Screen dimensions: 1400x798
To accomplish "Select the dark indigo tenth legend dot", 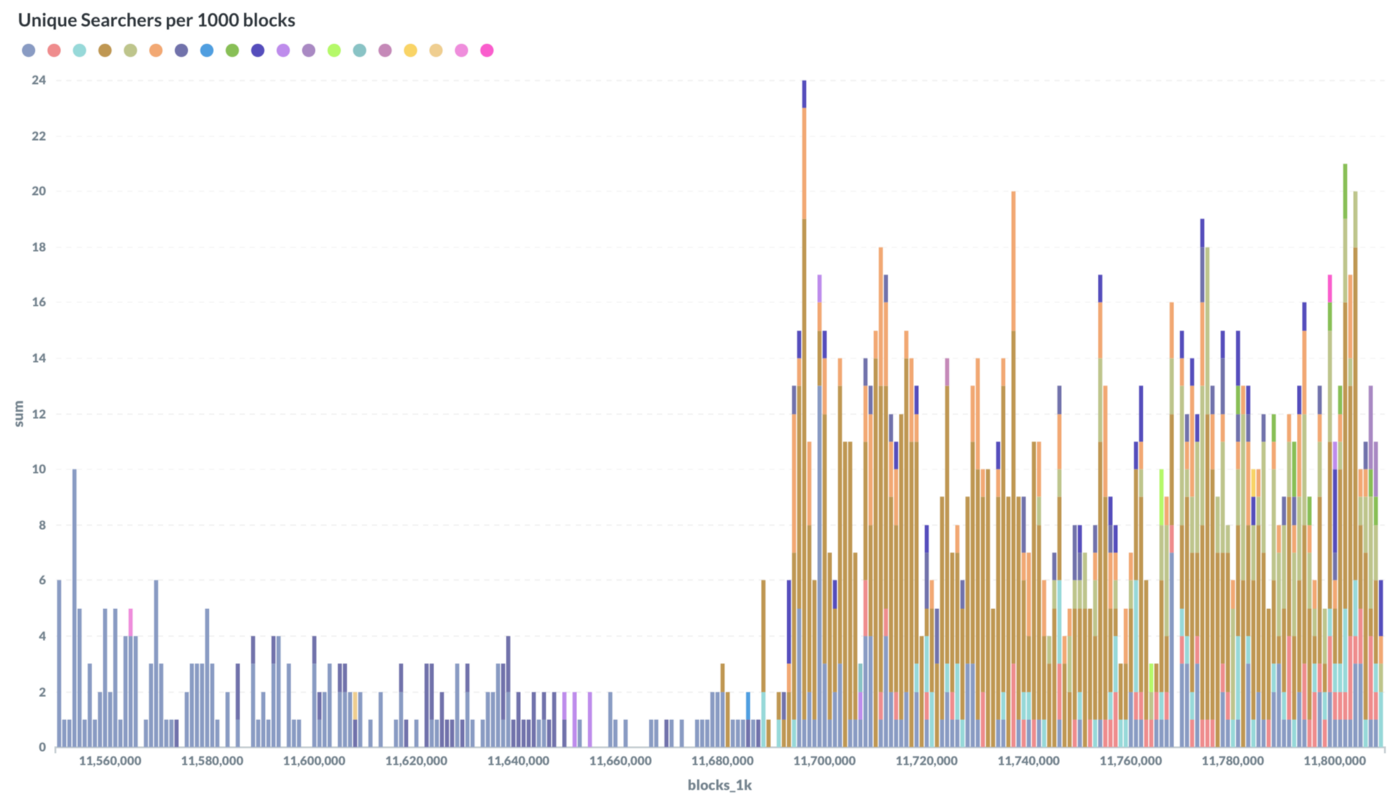I will (x=258, y=50).
